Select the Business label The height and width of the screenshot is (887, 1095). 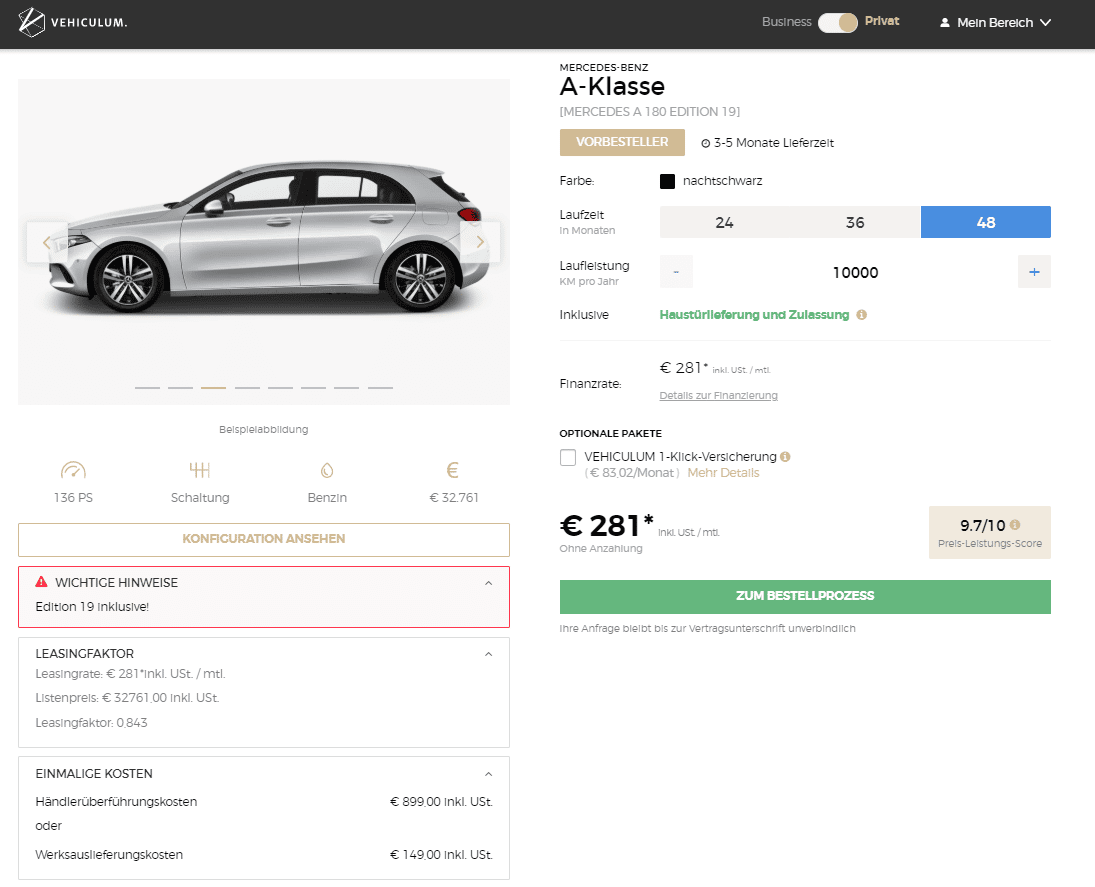(x=786, y=22)
